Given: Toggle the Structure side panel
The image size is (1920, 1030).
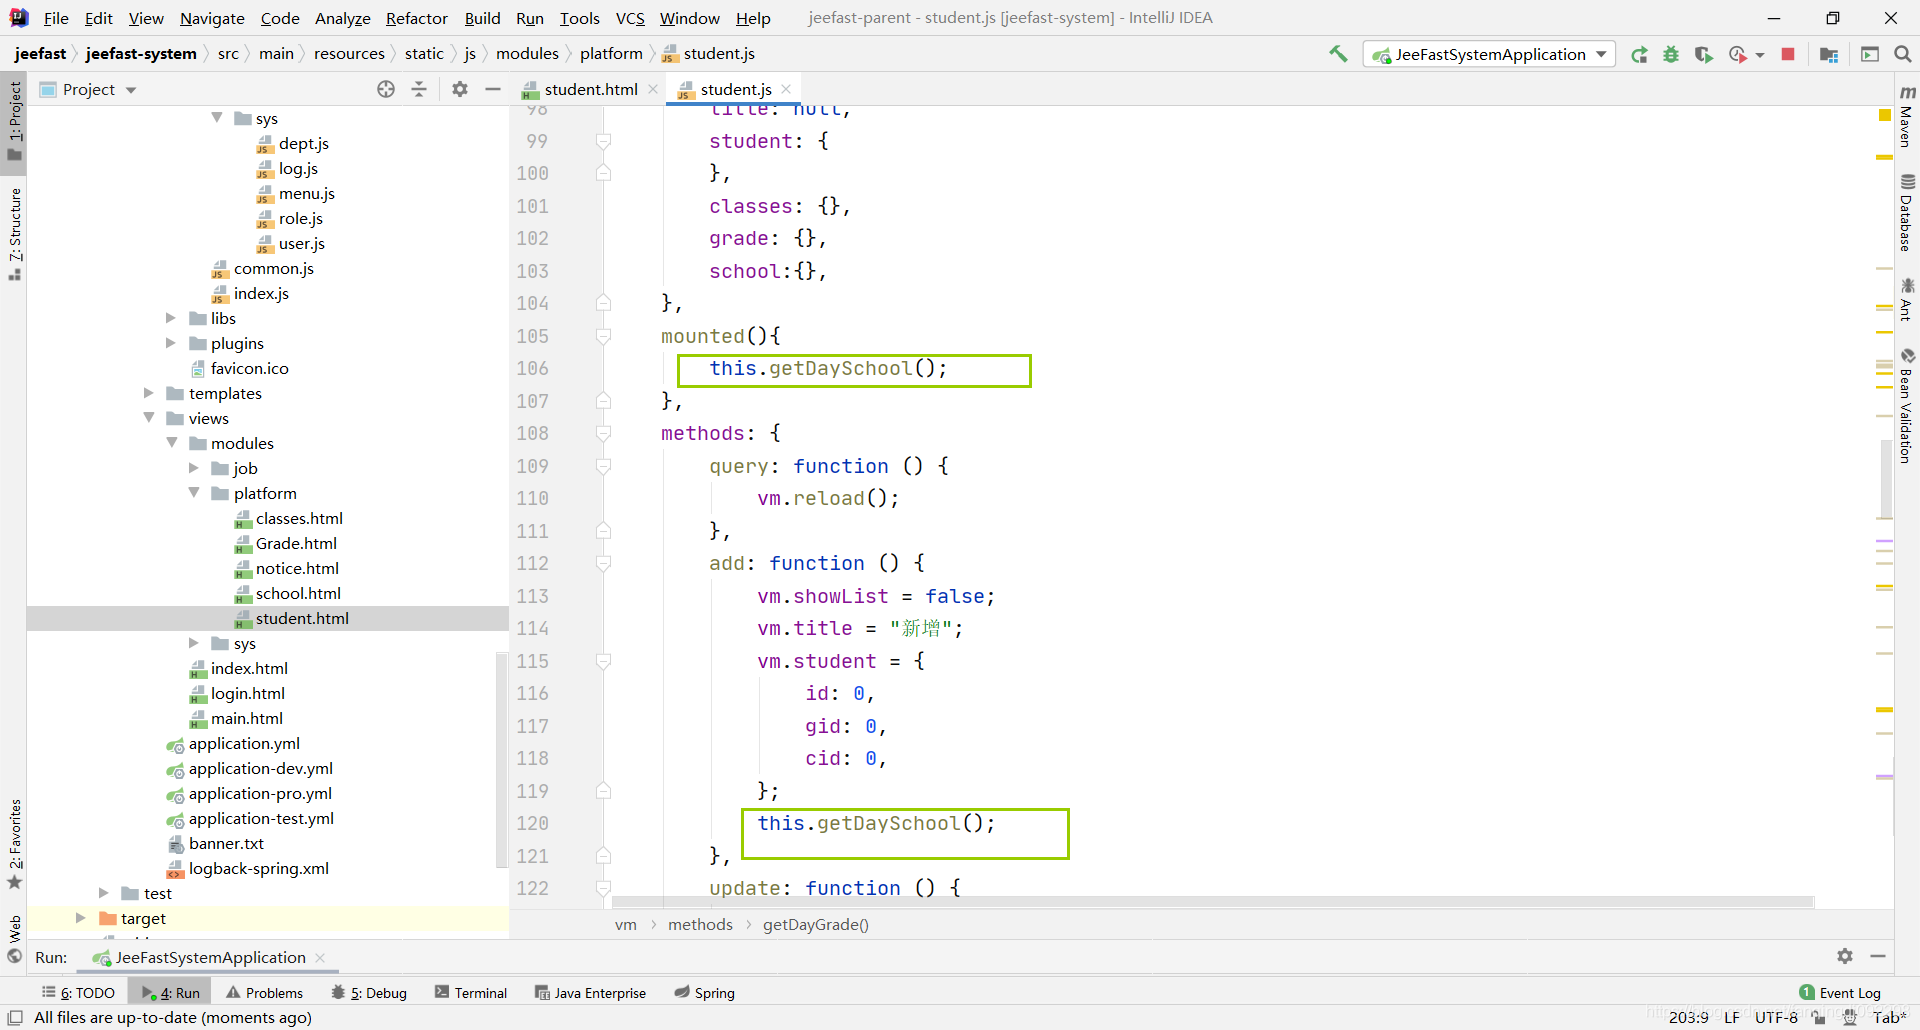Looking at the screenshot, I should pyautogui.click(x=15, y=232).
